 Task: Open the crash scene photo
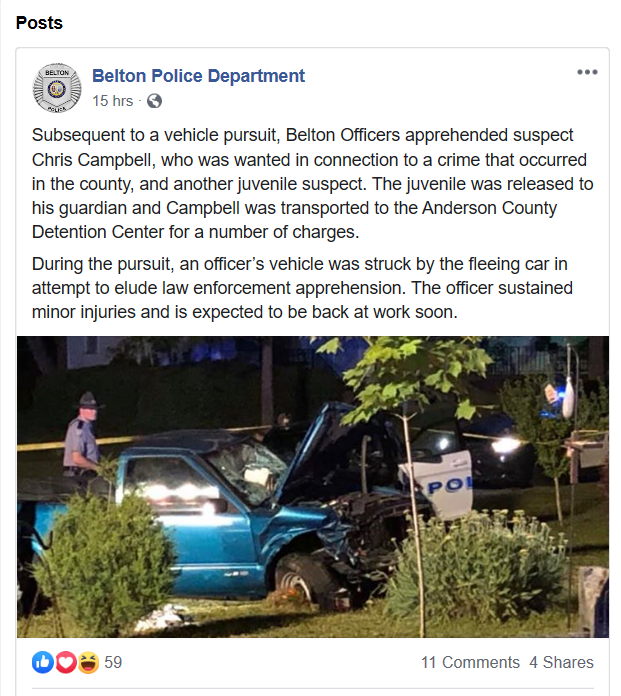(x=313, y=487)
